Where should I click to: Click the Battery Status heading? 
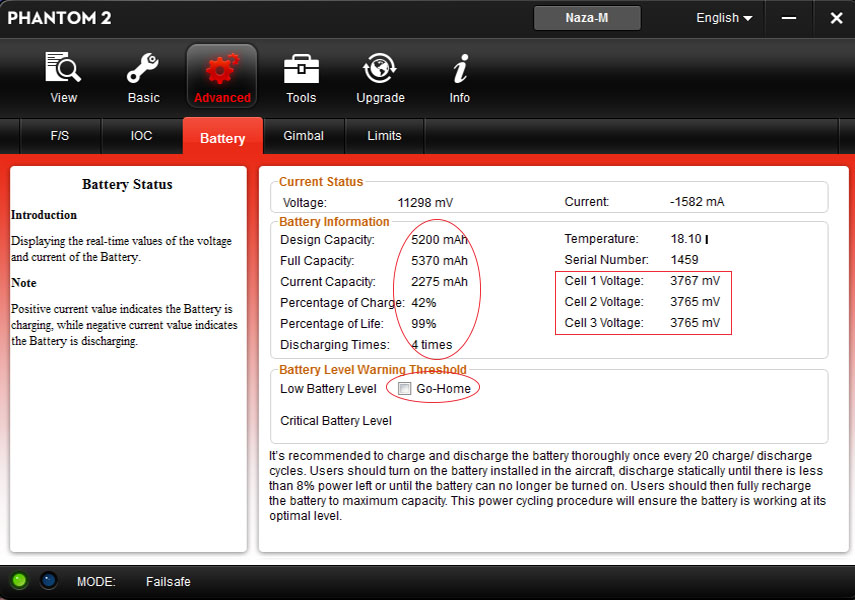pos(127,184)
